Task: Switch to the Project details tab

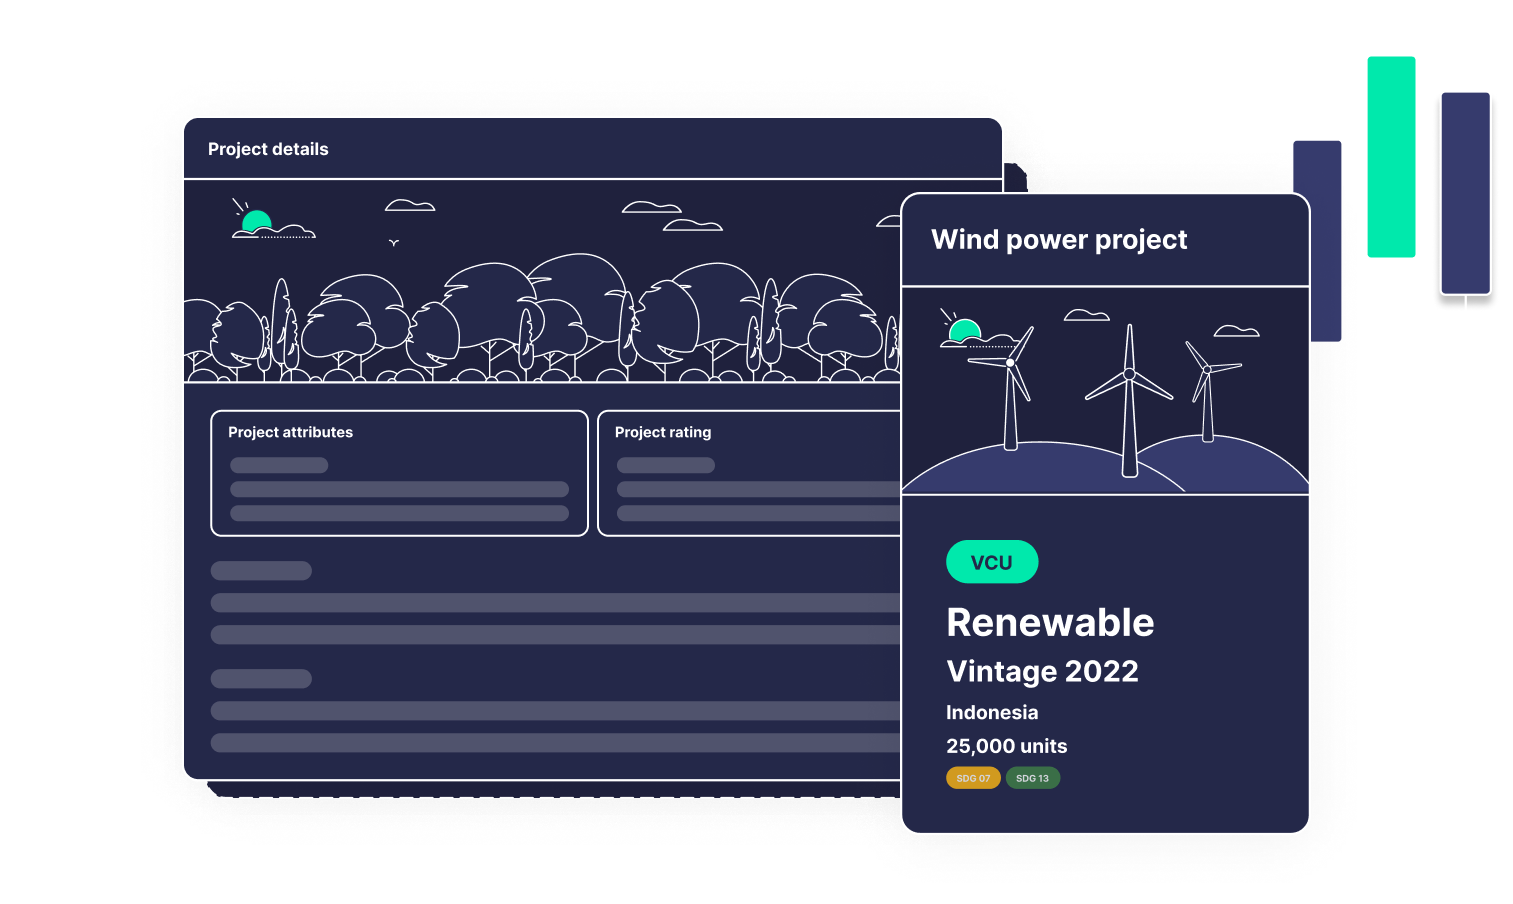Action: [268, 149]
